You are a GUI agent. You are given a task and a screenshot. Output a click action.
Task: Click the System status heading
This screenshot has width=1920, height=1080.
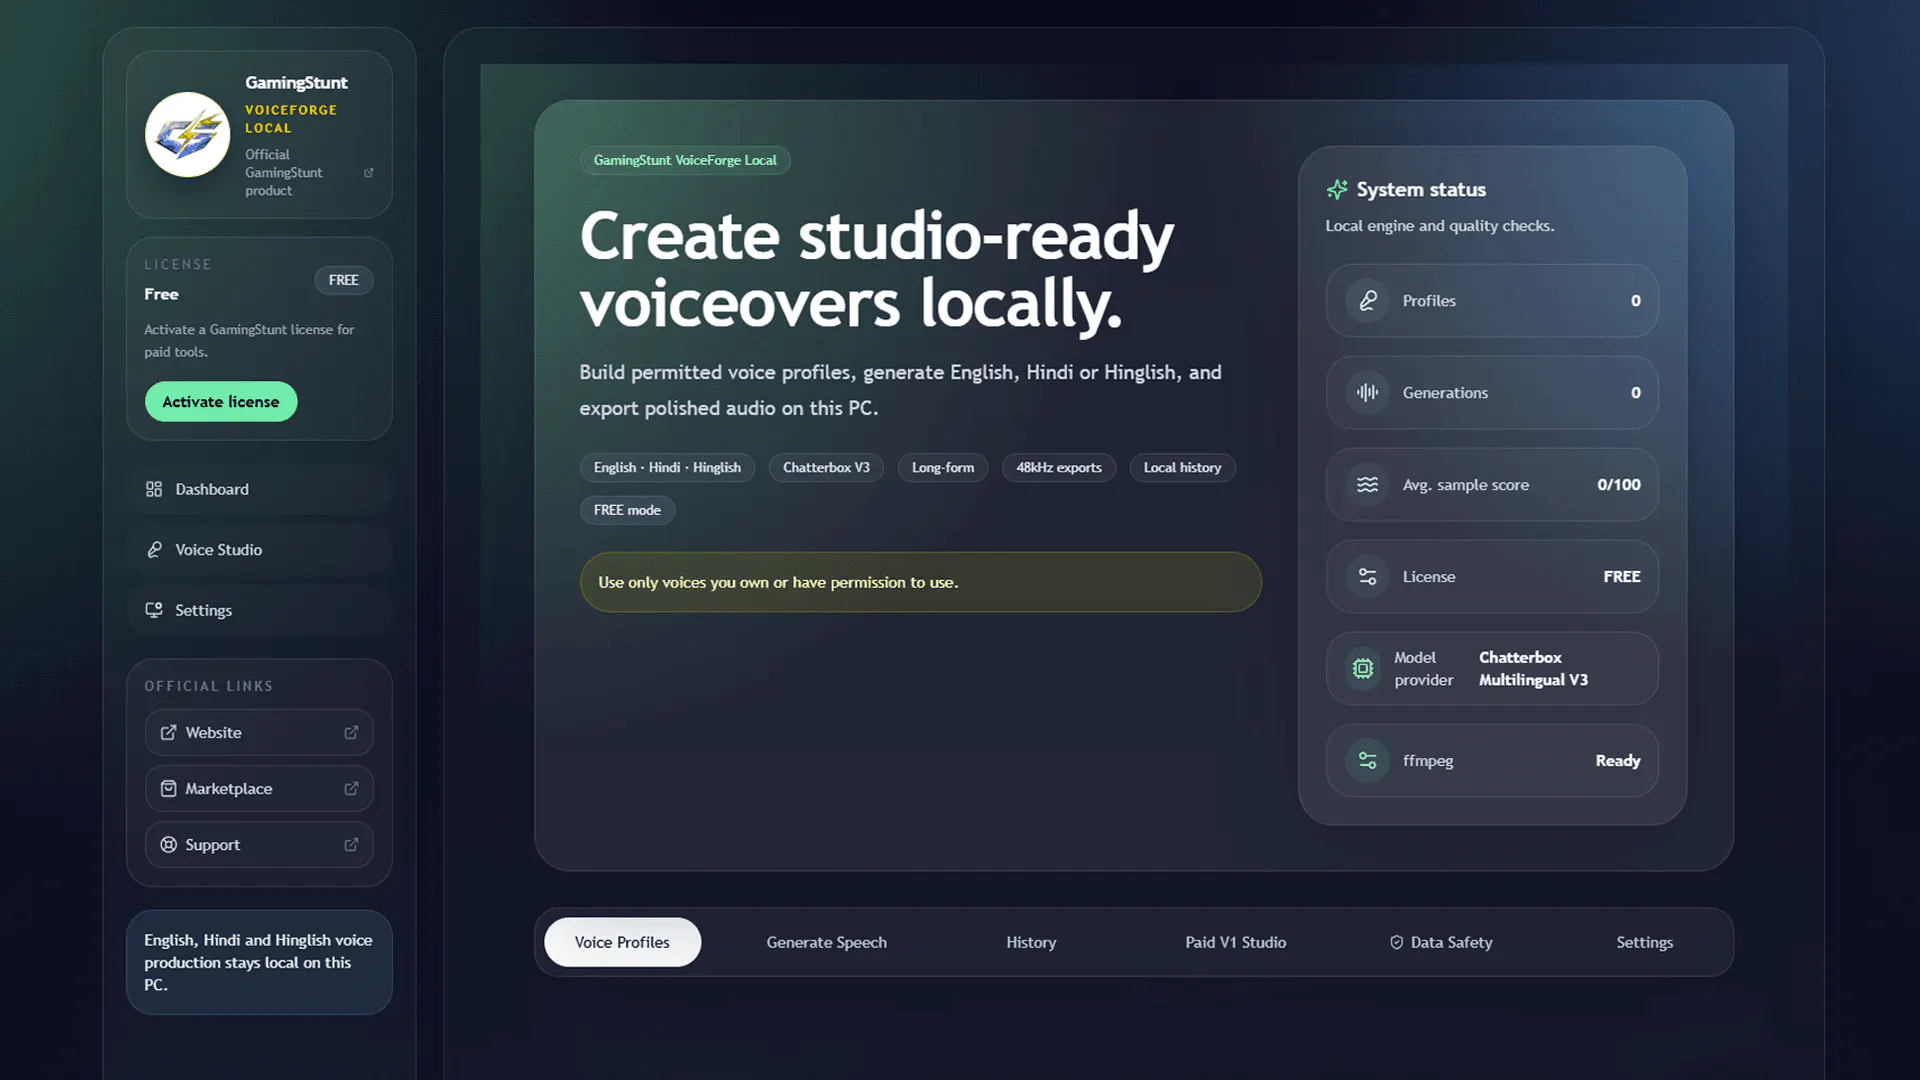point(1421,190)
